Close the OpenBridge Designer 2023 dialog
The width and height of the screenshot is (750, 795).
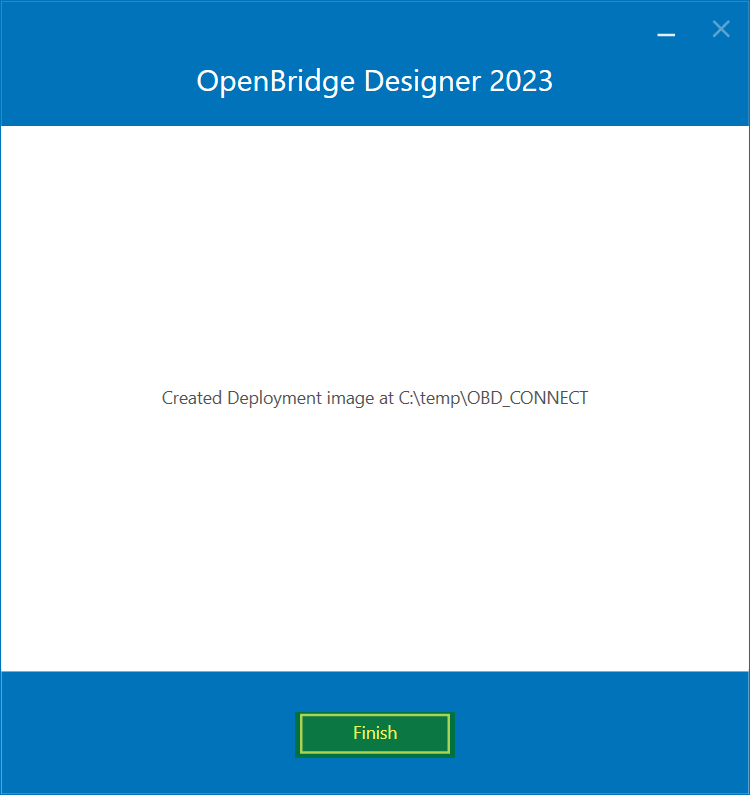[721, 29]
